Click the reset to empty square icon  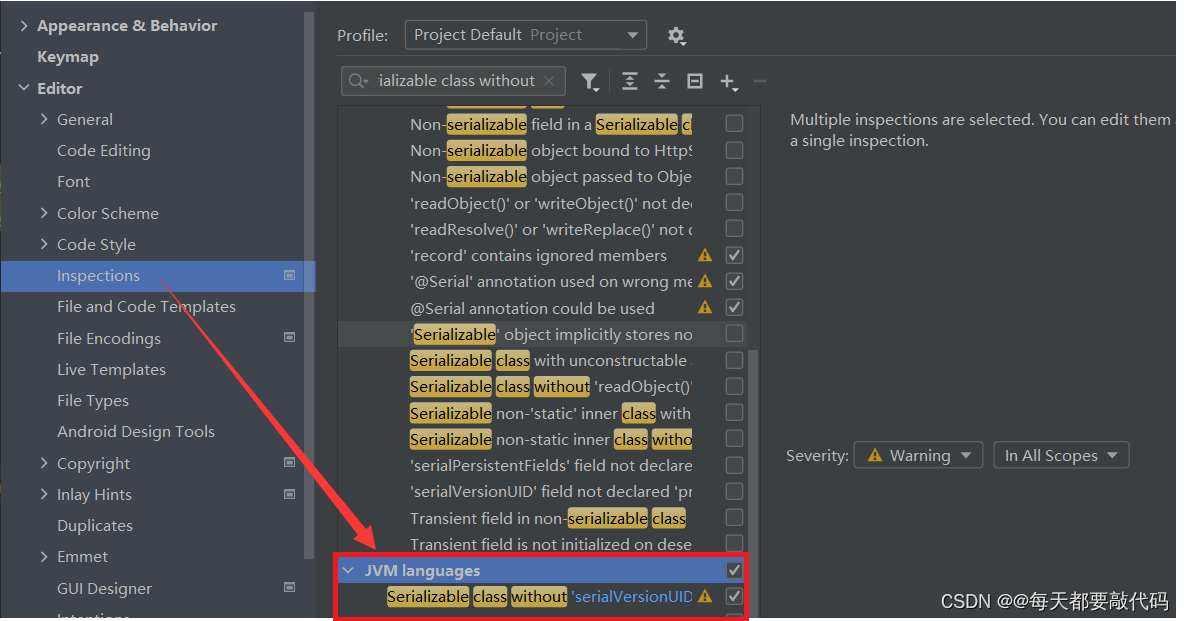tap(695, 82)
